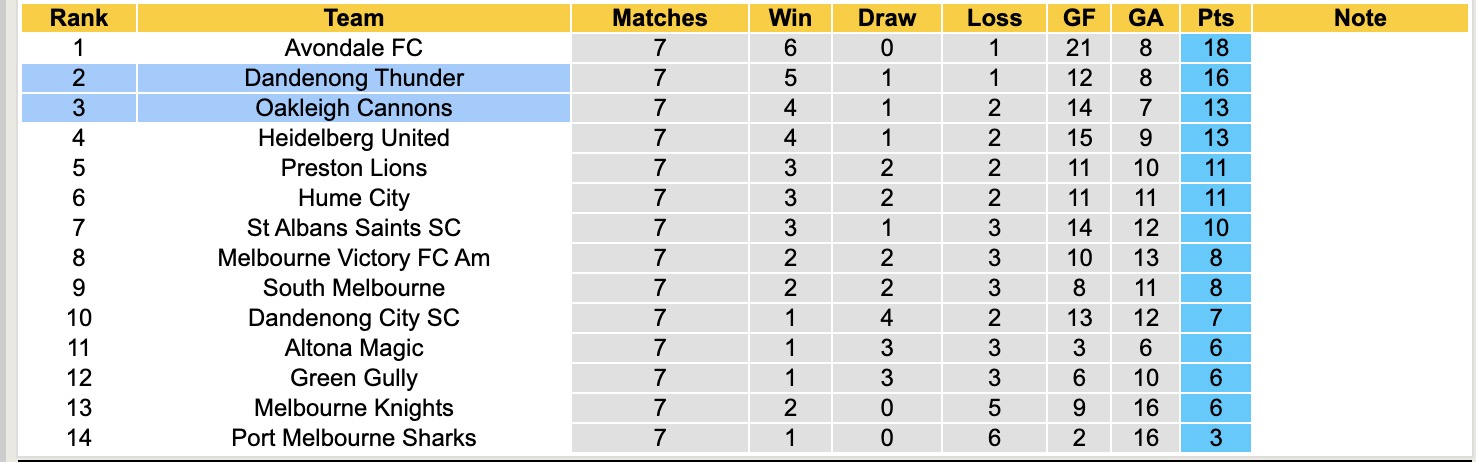This screenshot has height=462, width=1476.
Task: Open Melbourne Victory FC Am entry
Action: pyautogui.click(x=353, y=258)
